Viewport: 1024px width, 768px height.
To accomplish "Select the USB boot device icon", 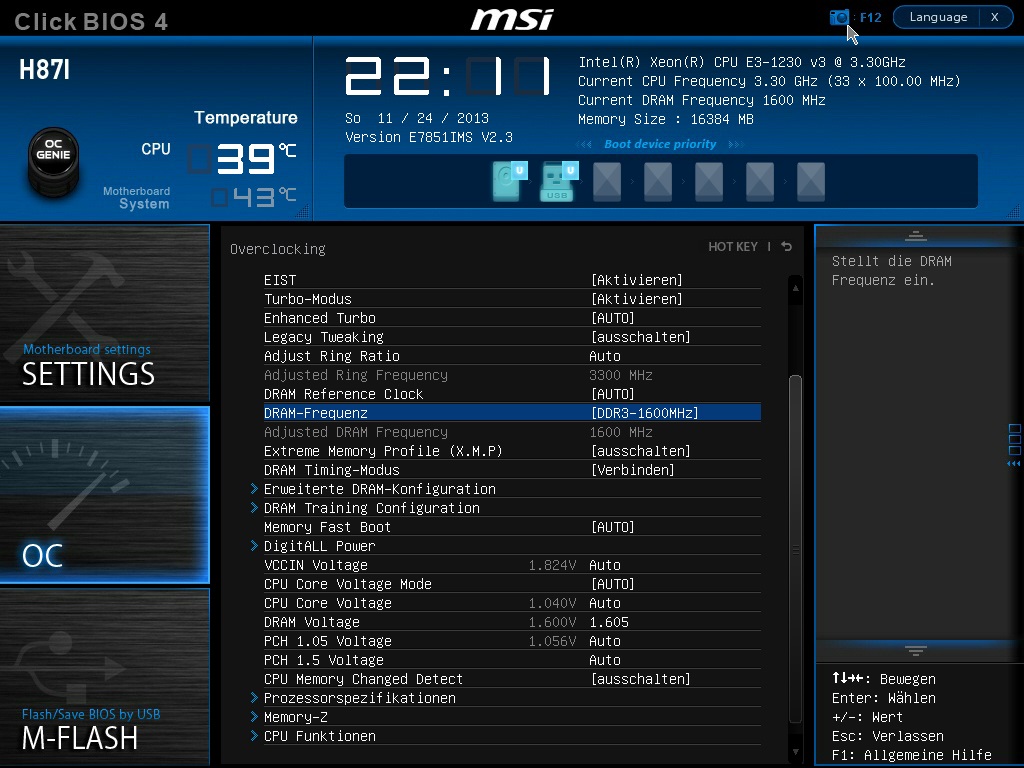I will (x=559, y=181).
